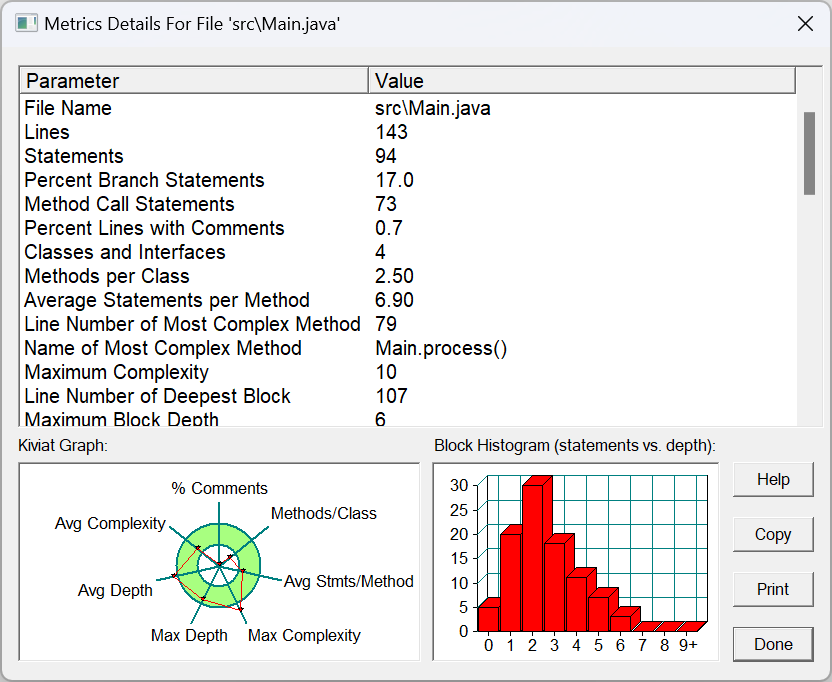Image resolution: width=832 pixels, height=682 pixels.
Task: Select the Methods per Class row
Action: 408,276
